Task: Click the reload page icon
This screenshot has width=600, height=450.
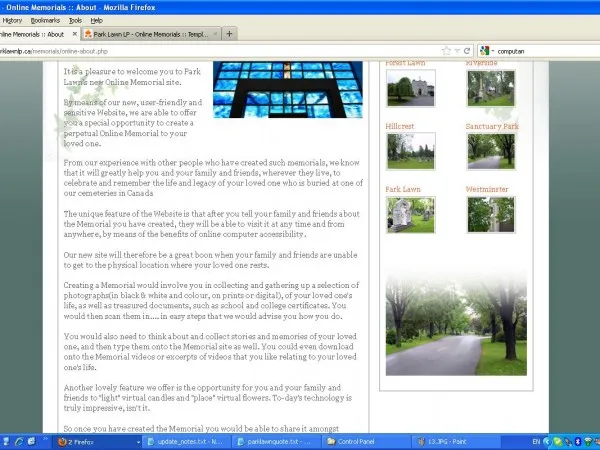Action: pyautogui.click(x=467, y=50)
